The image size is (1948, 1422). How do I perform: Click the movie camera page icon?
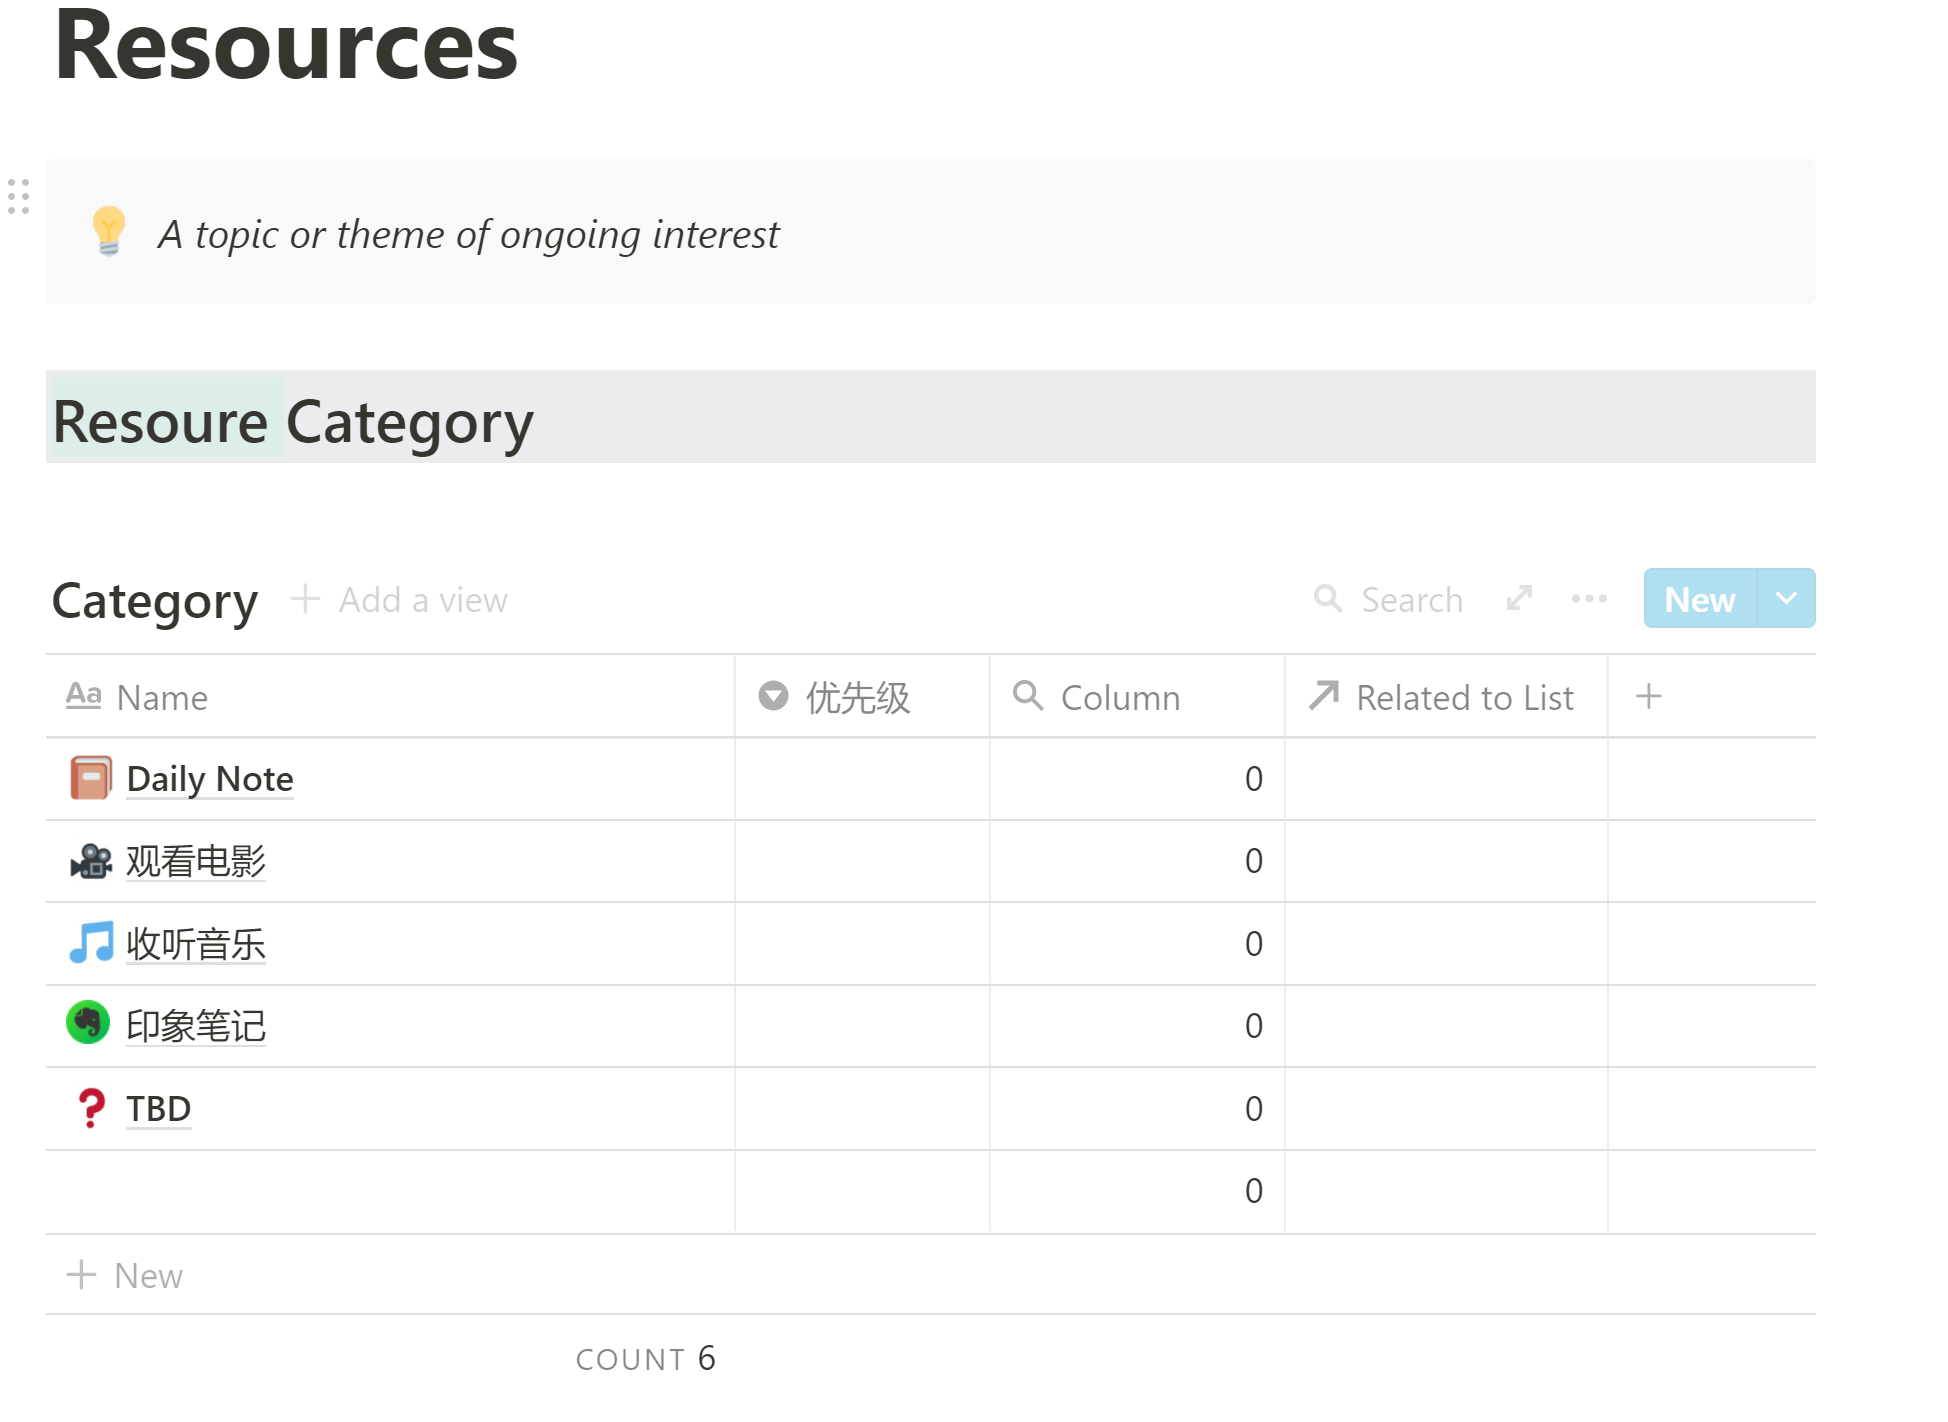pyautogui.click(x=90, y=861)
